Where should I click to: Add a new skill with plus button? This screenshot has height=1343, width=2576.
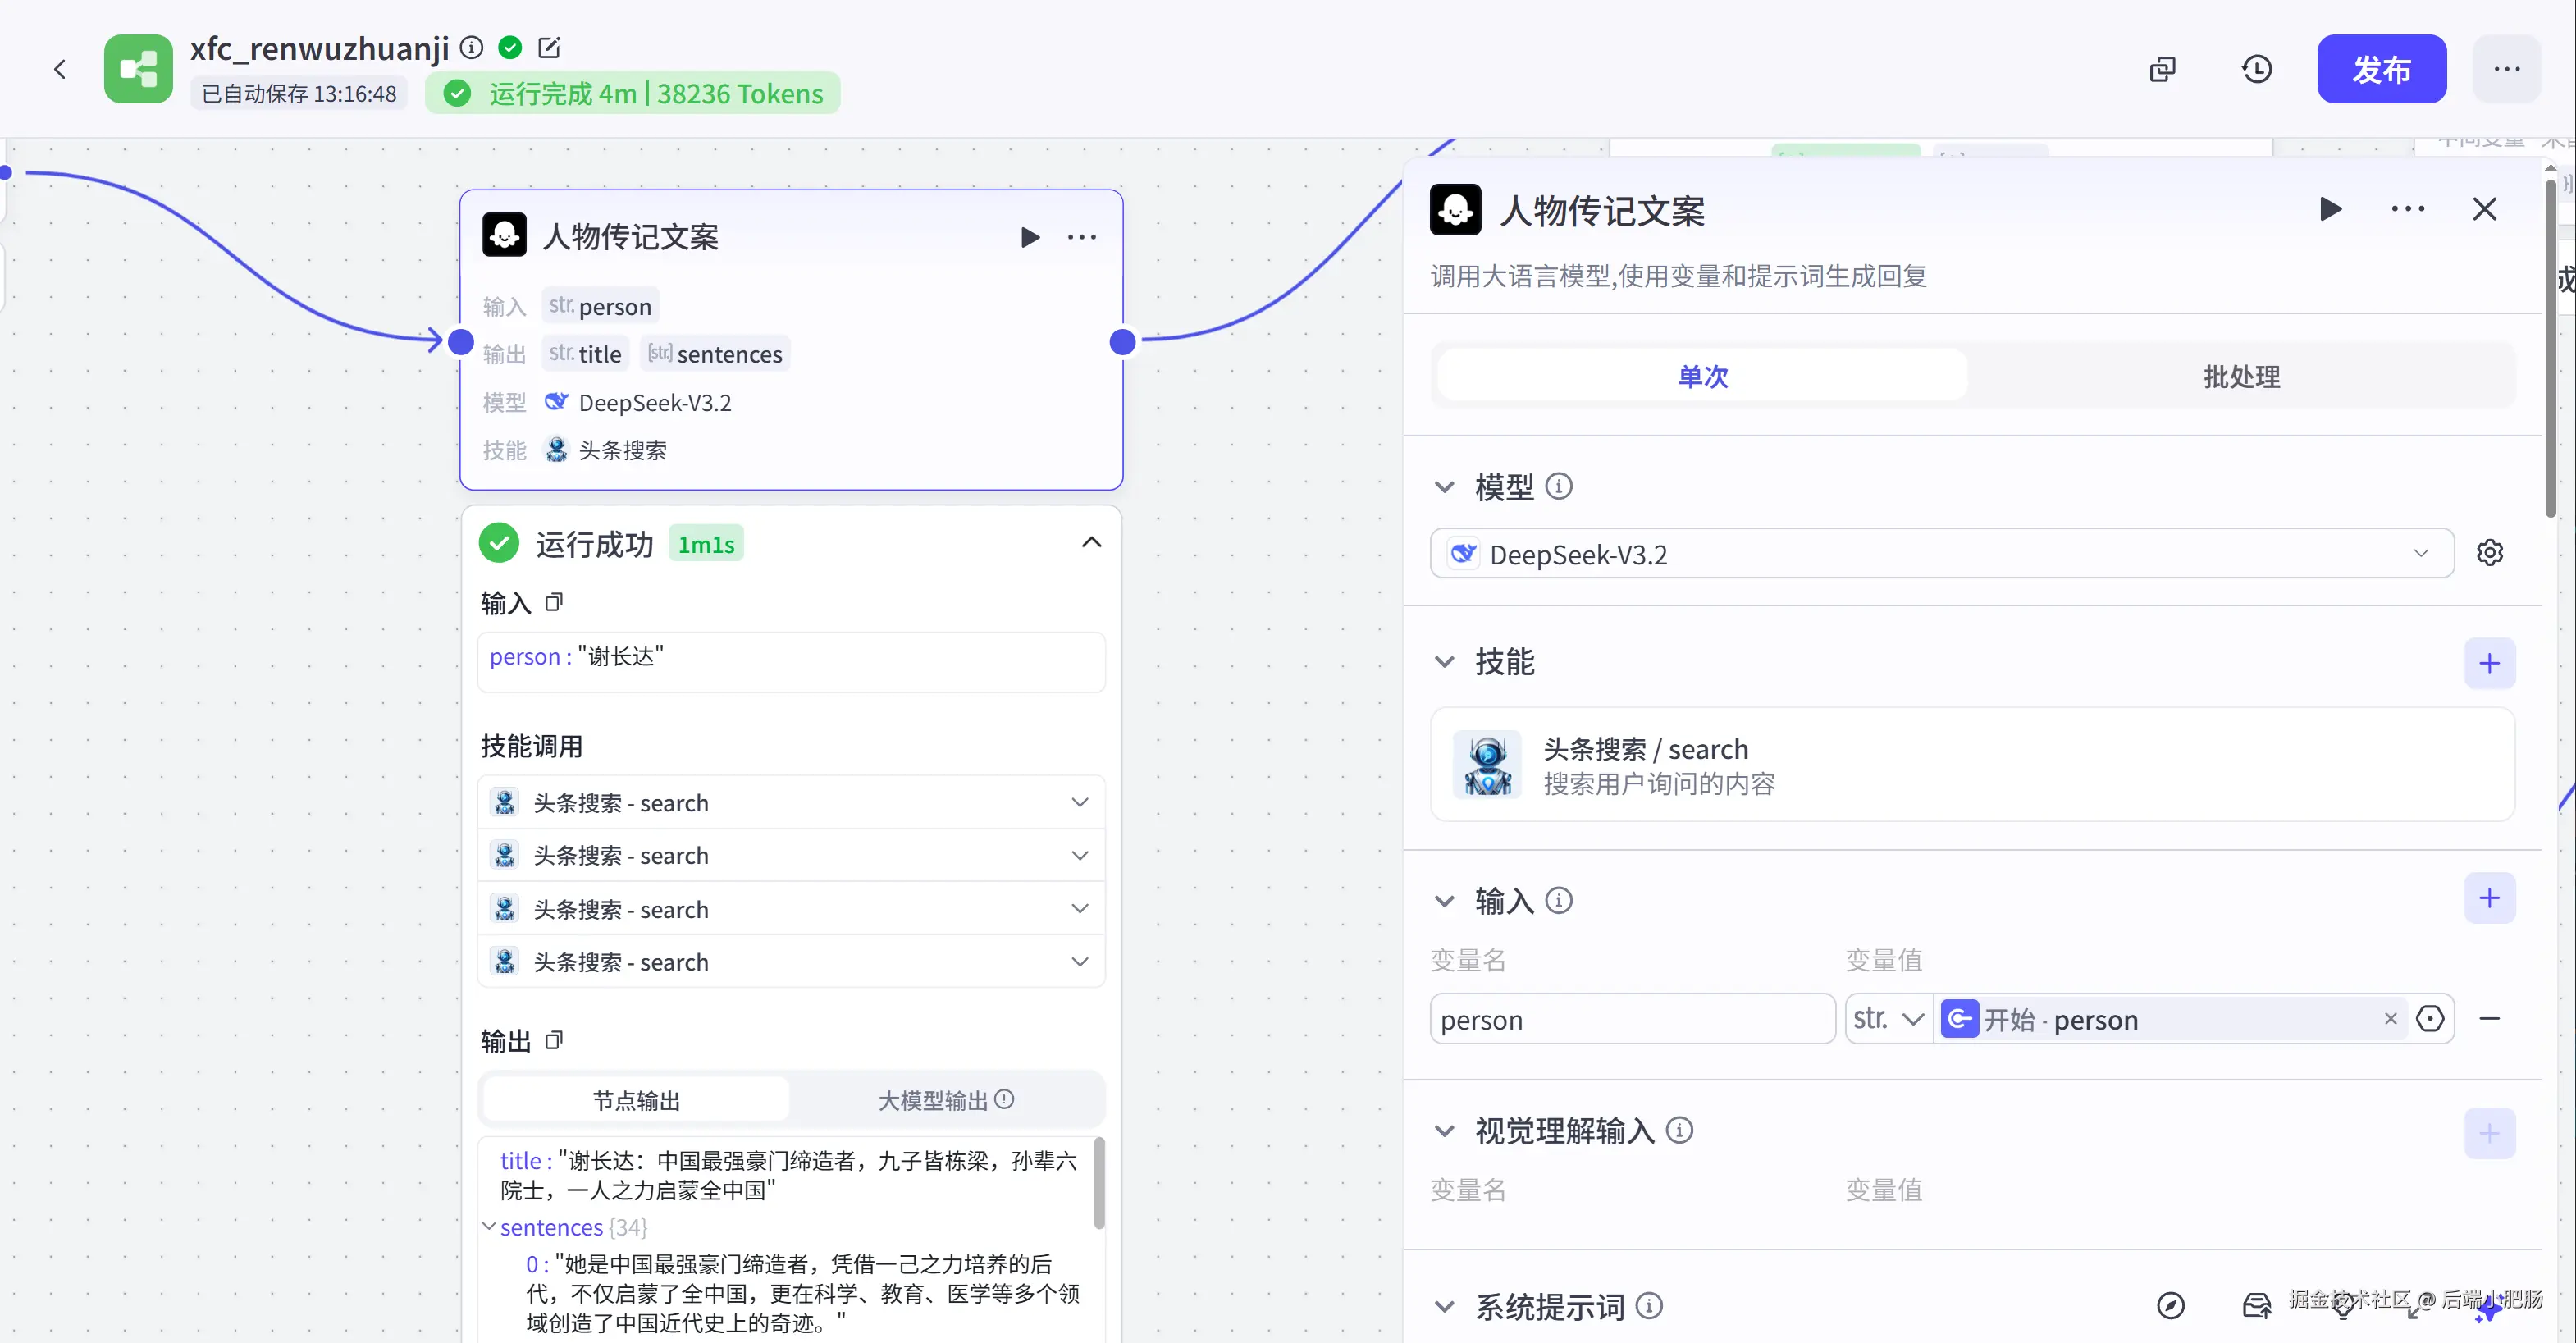[2489, 663]
